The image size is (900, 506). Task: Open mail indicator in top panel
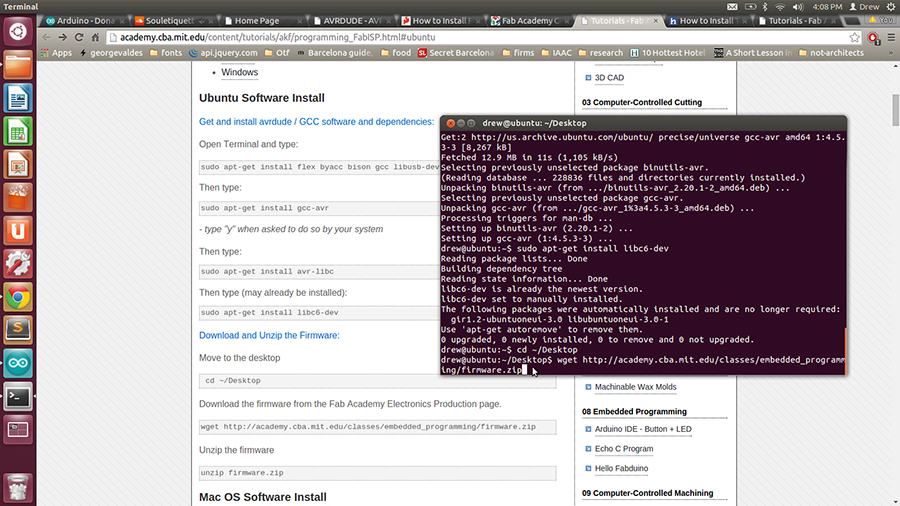point(732,7)
